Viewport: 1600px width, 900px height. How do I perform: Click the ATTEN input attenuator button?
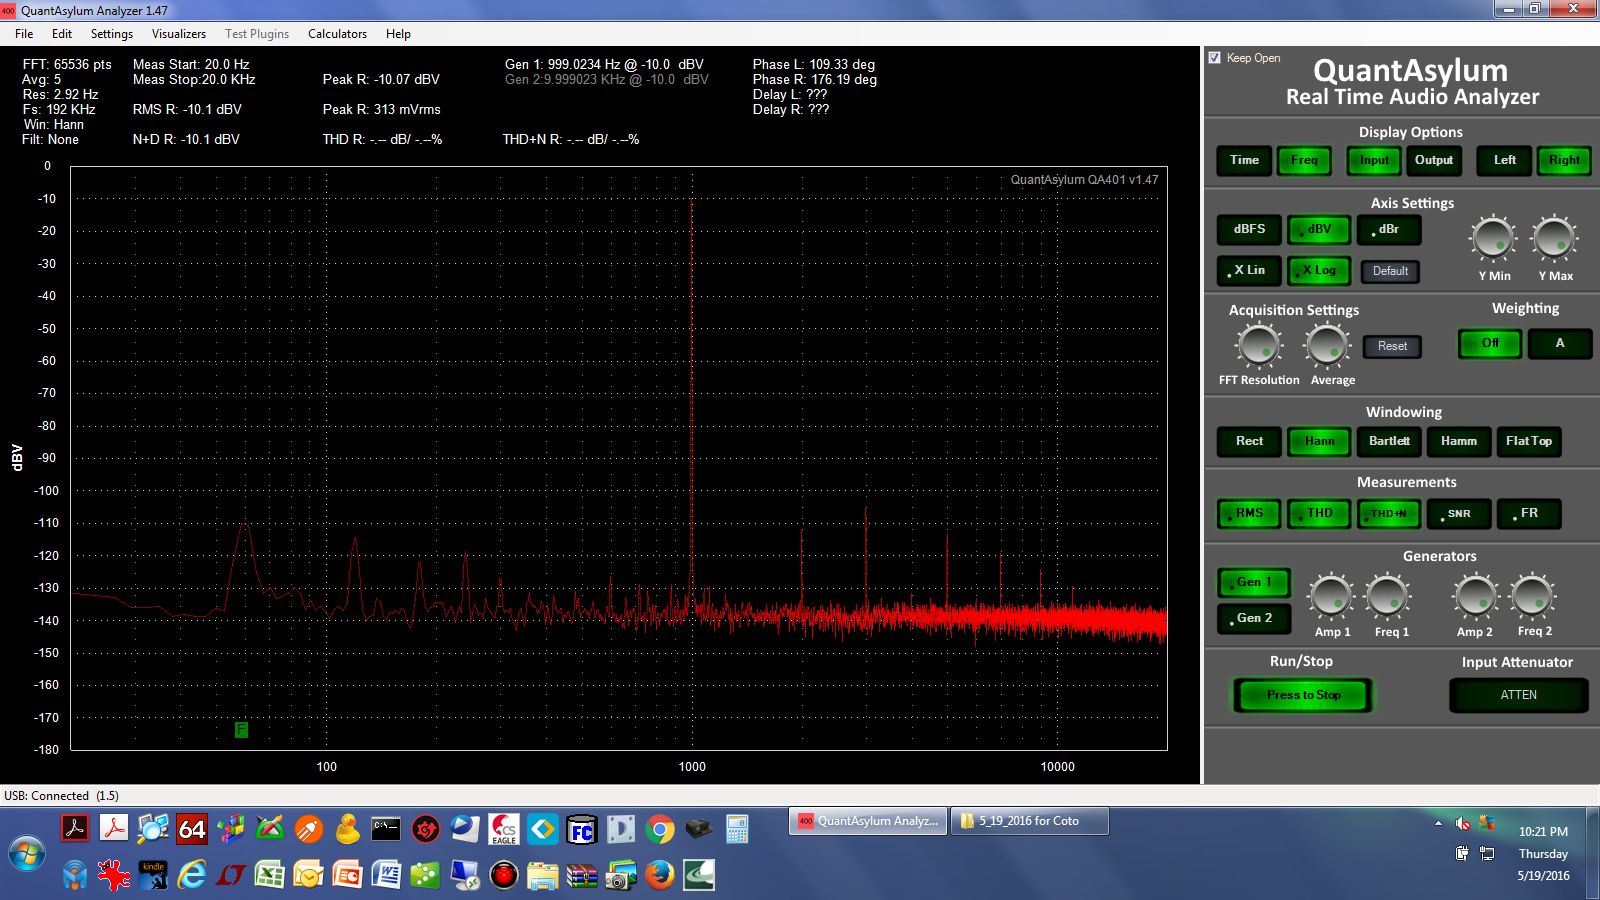pyautogui.click(x=1518, y=695)
